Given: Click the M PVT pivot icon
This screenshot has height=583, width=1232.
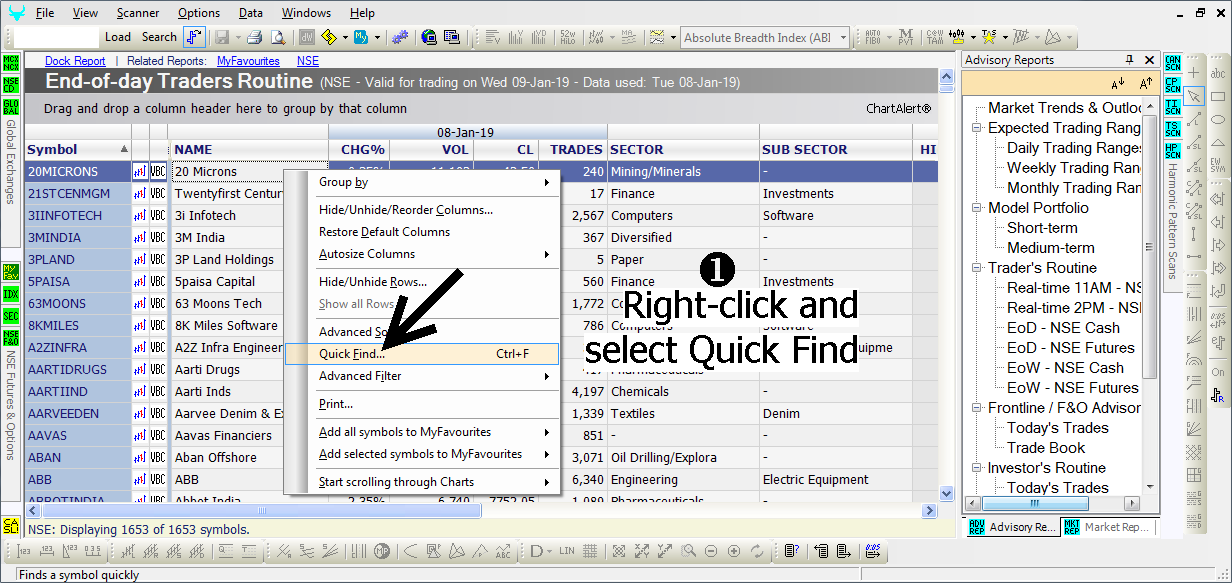Looking at the screenshot, I should point(906,37).
